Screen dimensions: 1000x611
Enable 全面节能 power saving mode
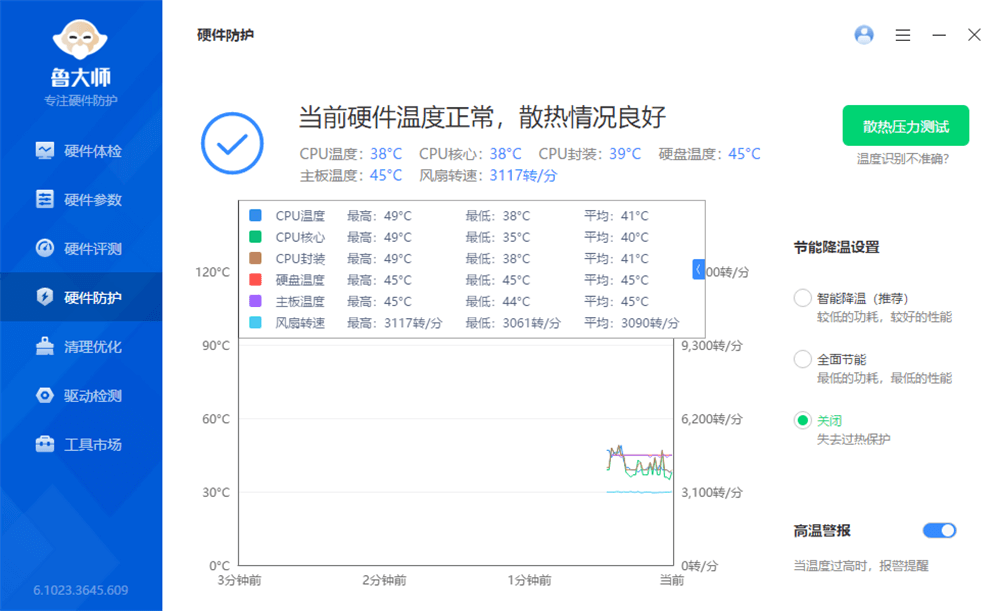[802, 359]
